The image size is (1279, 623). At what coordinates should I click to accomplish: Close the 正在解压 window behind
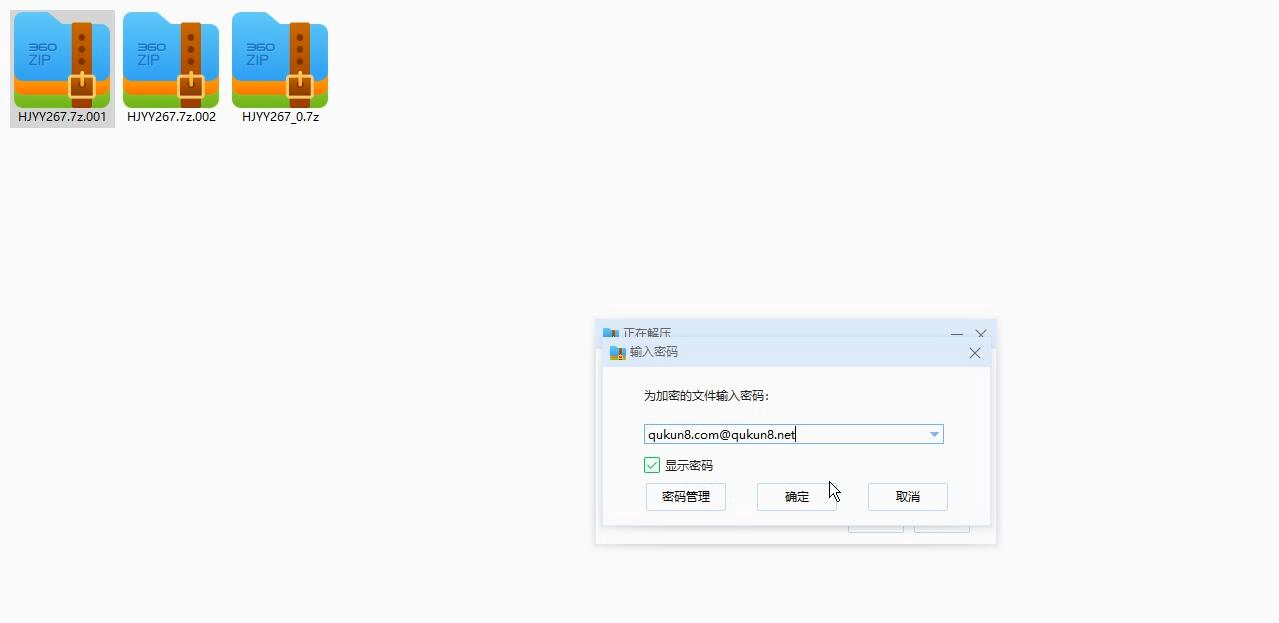coord(981,333)
